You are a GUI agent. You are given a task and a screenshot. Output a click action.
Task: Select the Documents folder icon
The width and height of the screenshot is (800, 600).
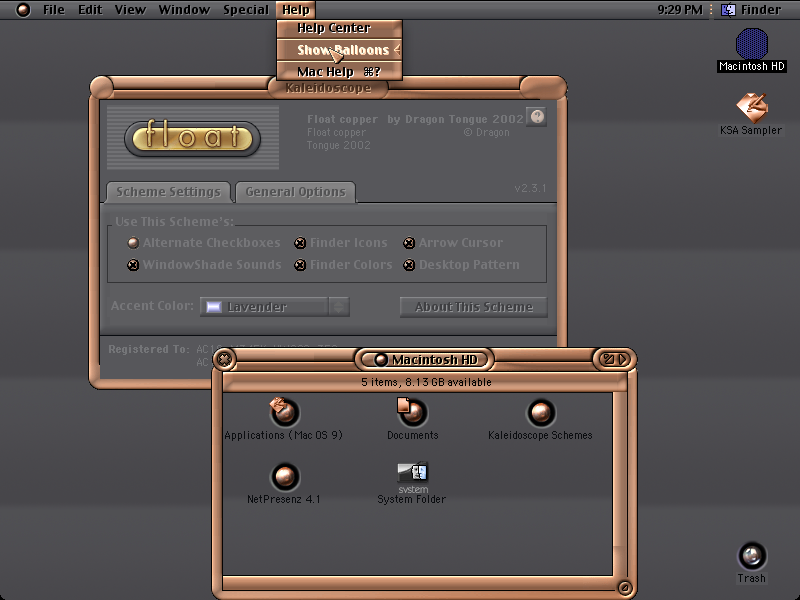[412, 412]
